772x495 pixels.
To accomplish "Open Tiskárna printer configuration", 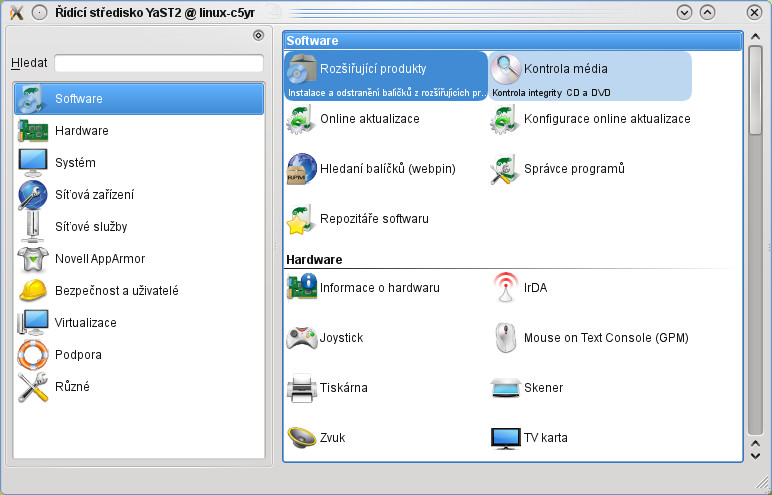I will coord(302,388).
